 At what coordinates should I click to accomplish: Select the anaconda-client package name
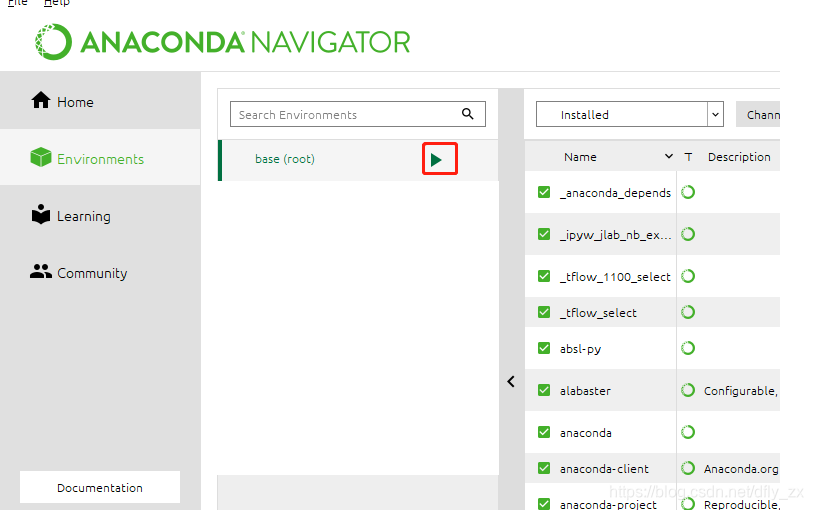tap(604, 469)
